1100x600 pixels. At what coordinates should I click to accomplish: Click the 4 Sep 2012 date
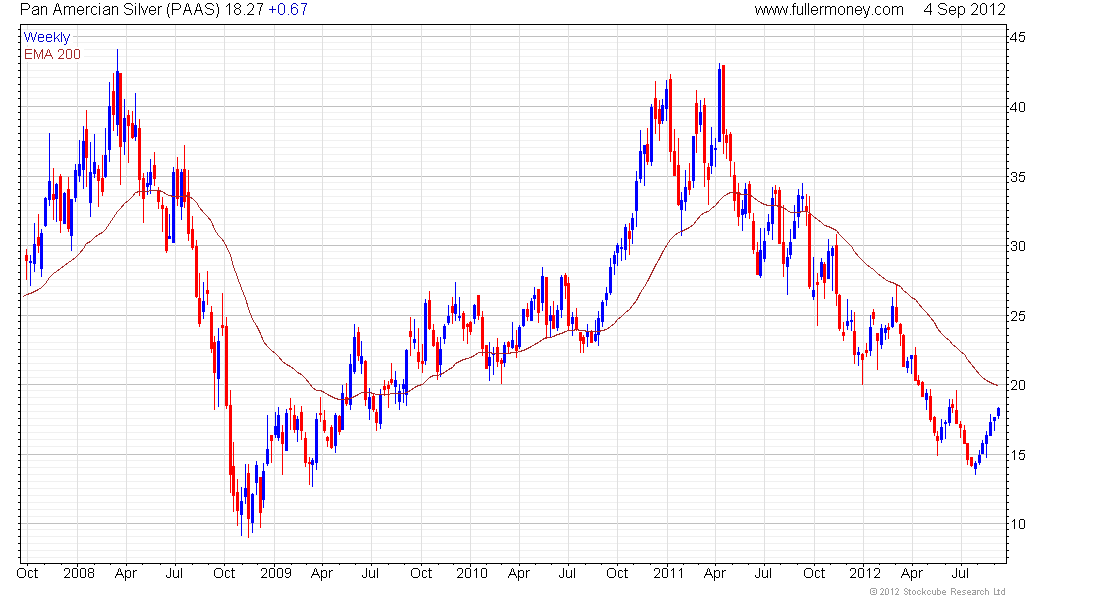(965, 10)
